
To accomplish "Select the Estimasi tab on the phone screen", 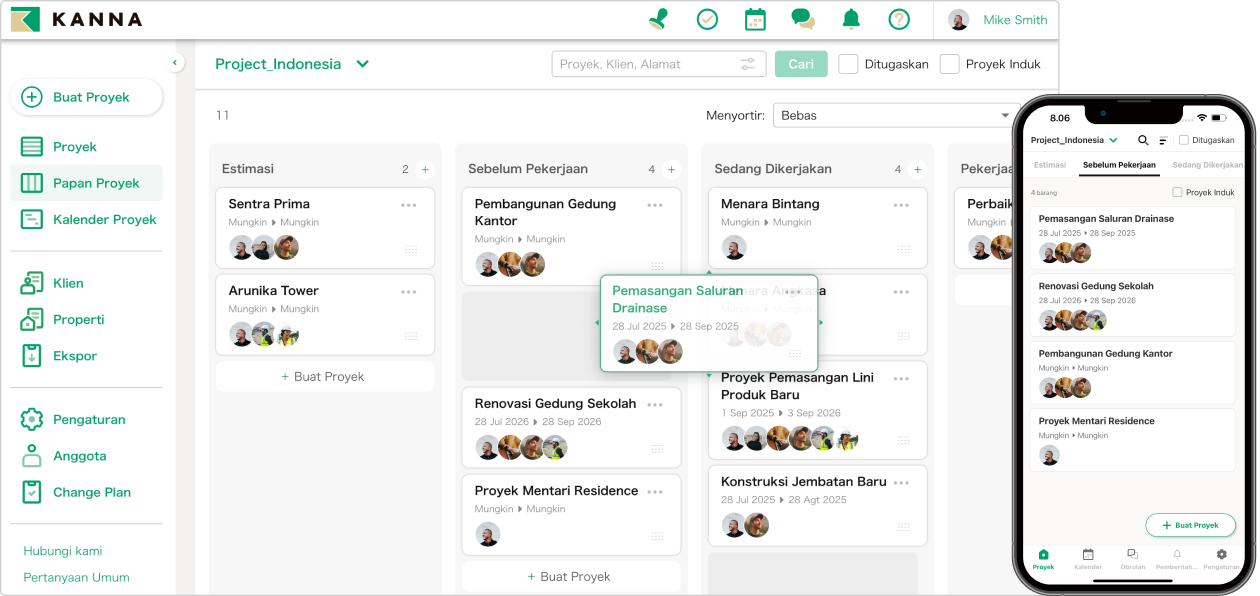I will coord(1050,165).
